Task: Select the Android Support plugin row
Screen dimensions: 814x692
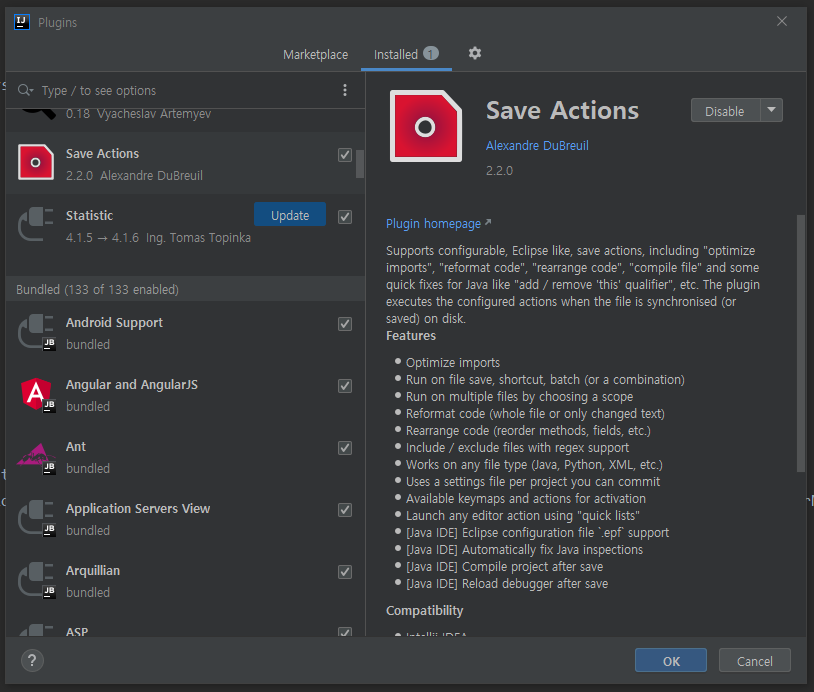Action: (x=185, y=332)
